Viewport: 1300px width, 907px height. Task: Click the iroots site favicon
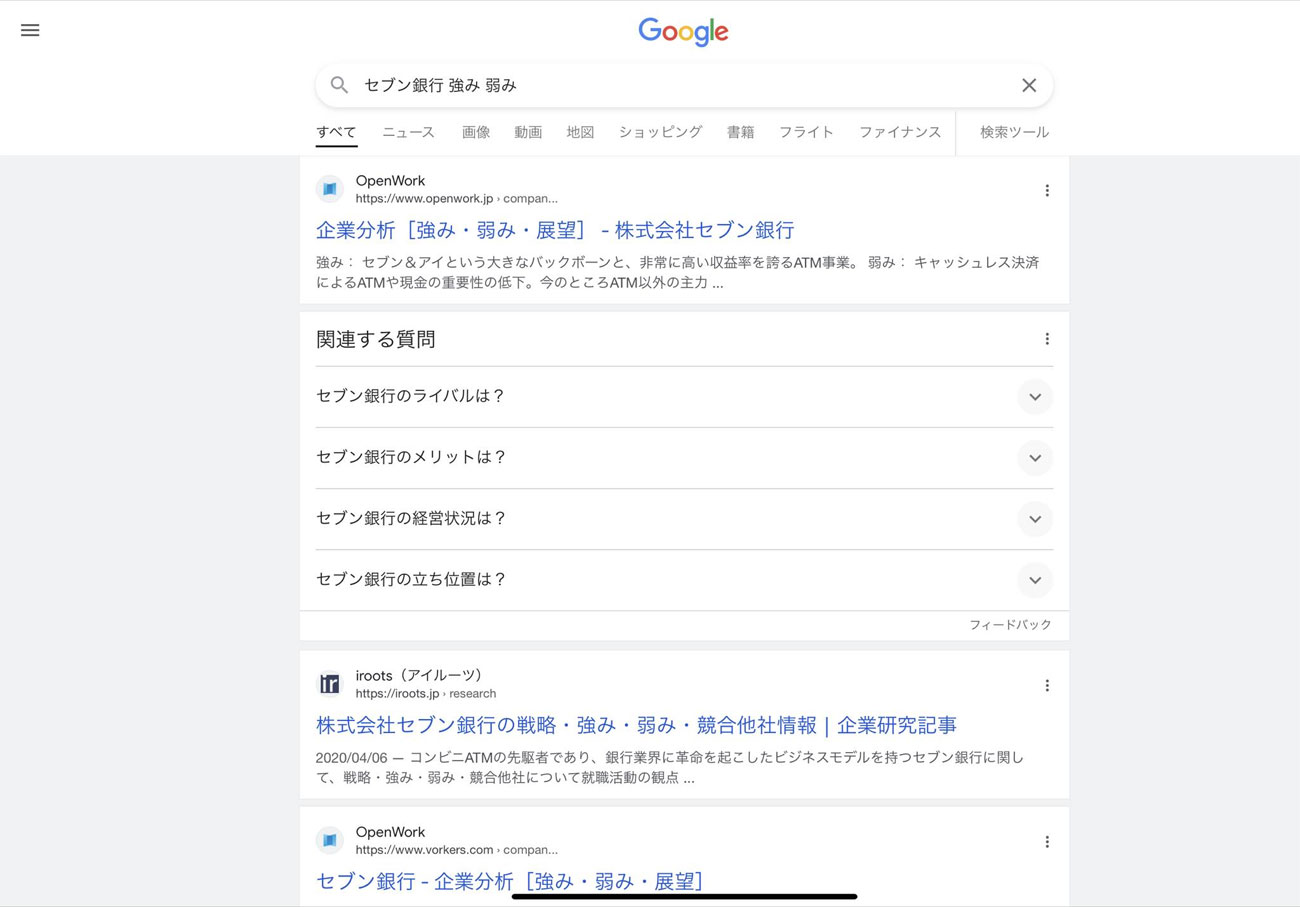330,684
